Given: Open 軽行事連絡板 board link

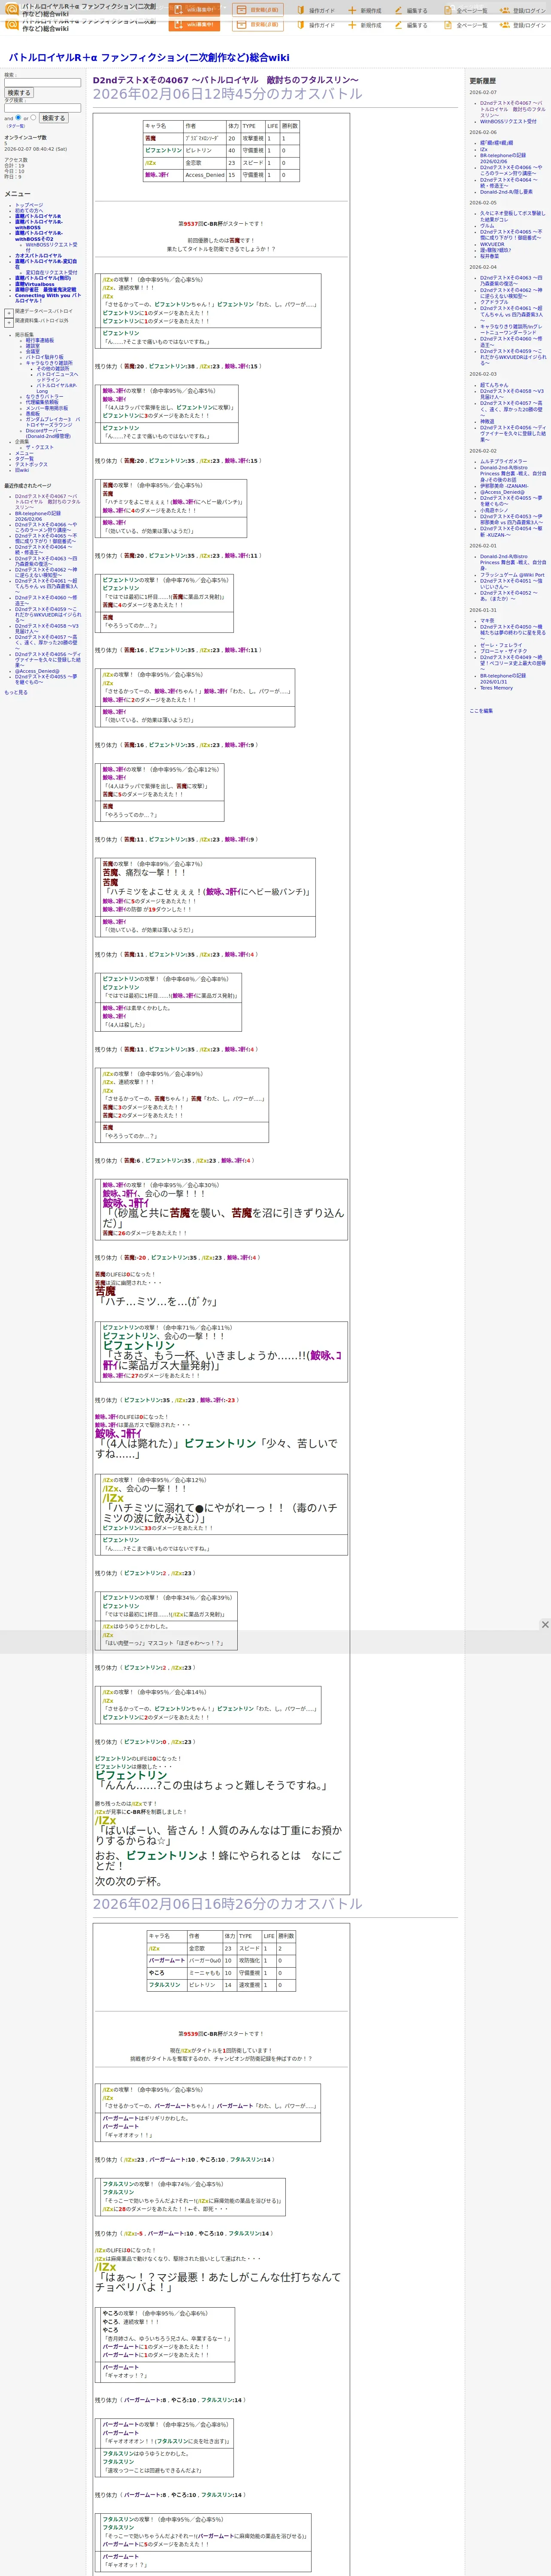Looking at the screenshot, I should tap(40, 340).
